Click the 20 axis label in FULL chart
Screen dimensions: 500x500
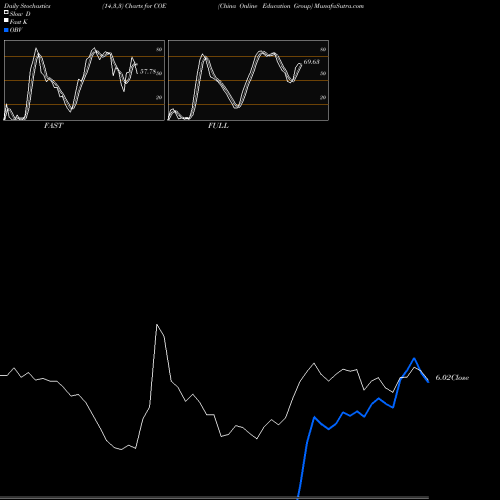pos(323,97)
